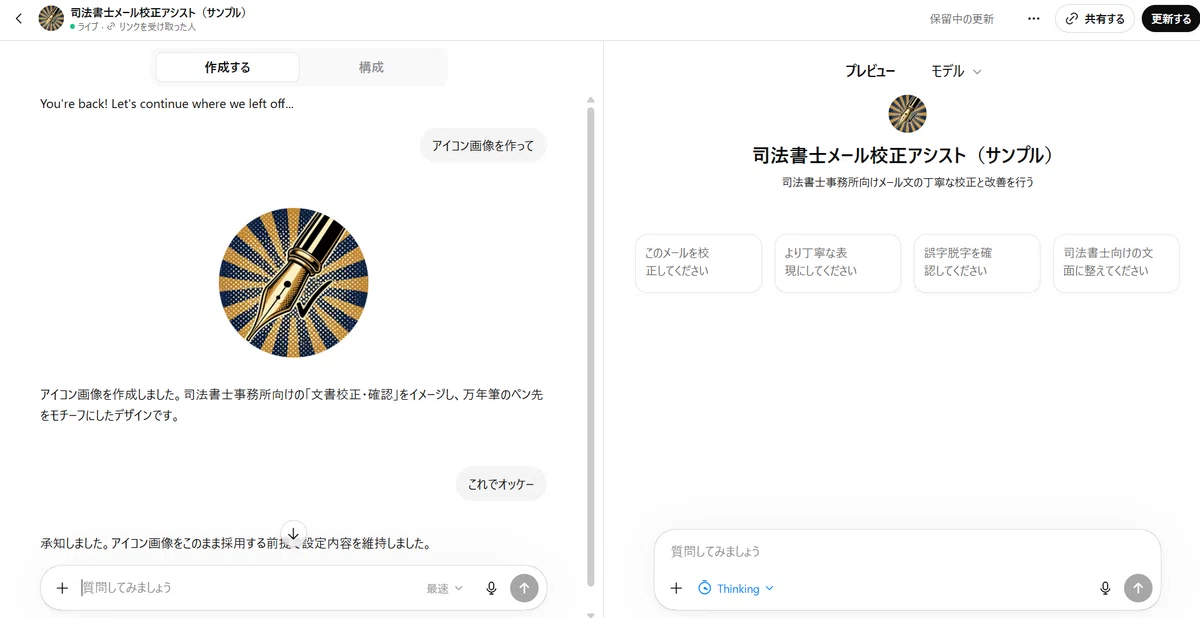
Task: Open the three-dot more options menu
Action: point(1034,19)
